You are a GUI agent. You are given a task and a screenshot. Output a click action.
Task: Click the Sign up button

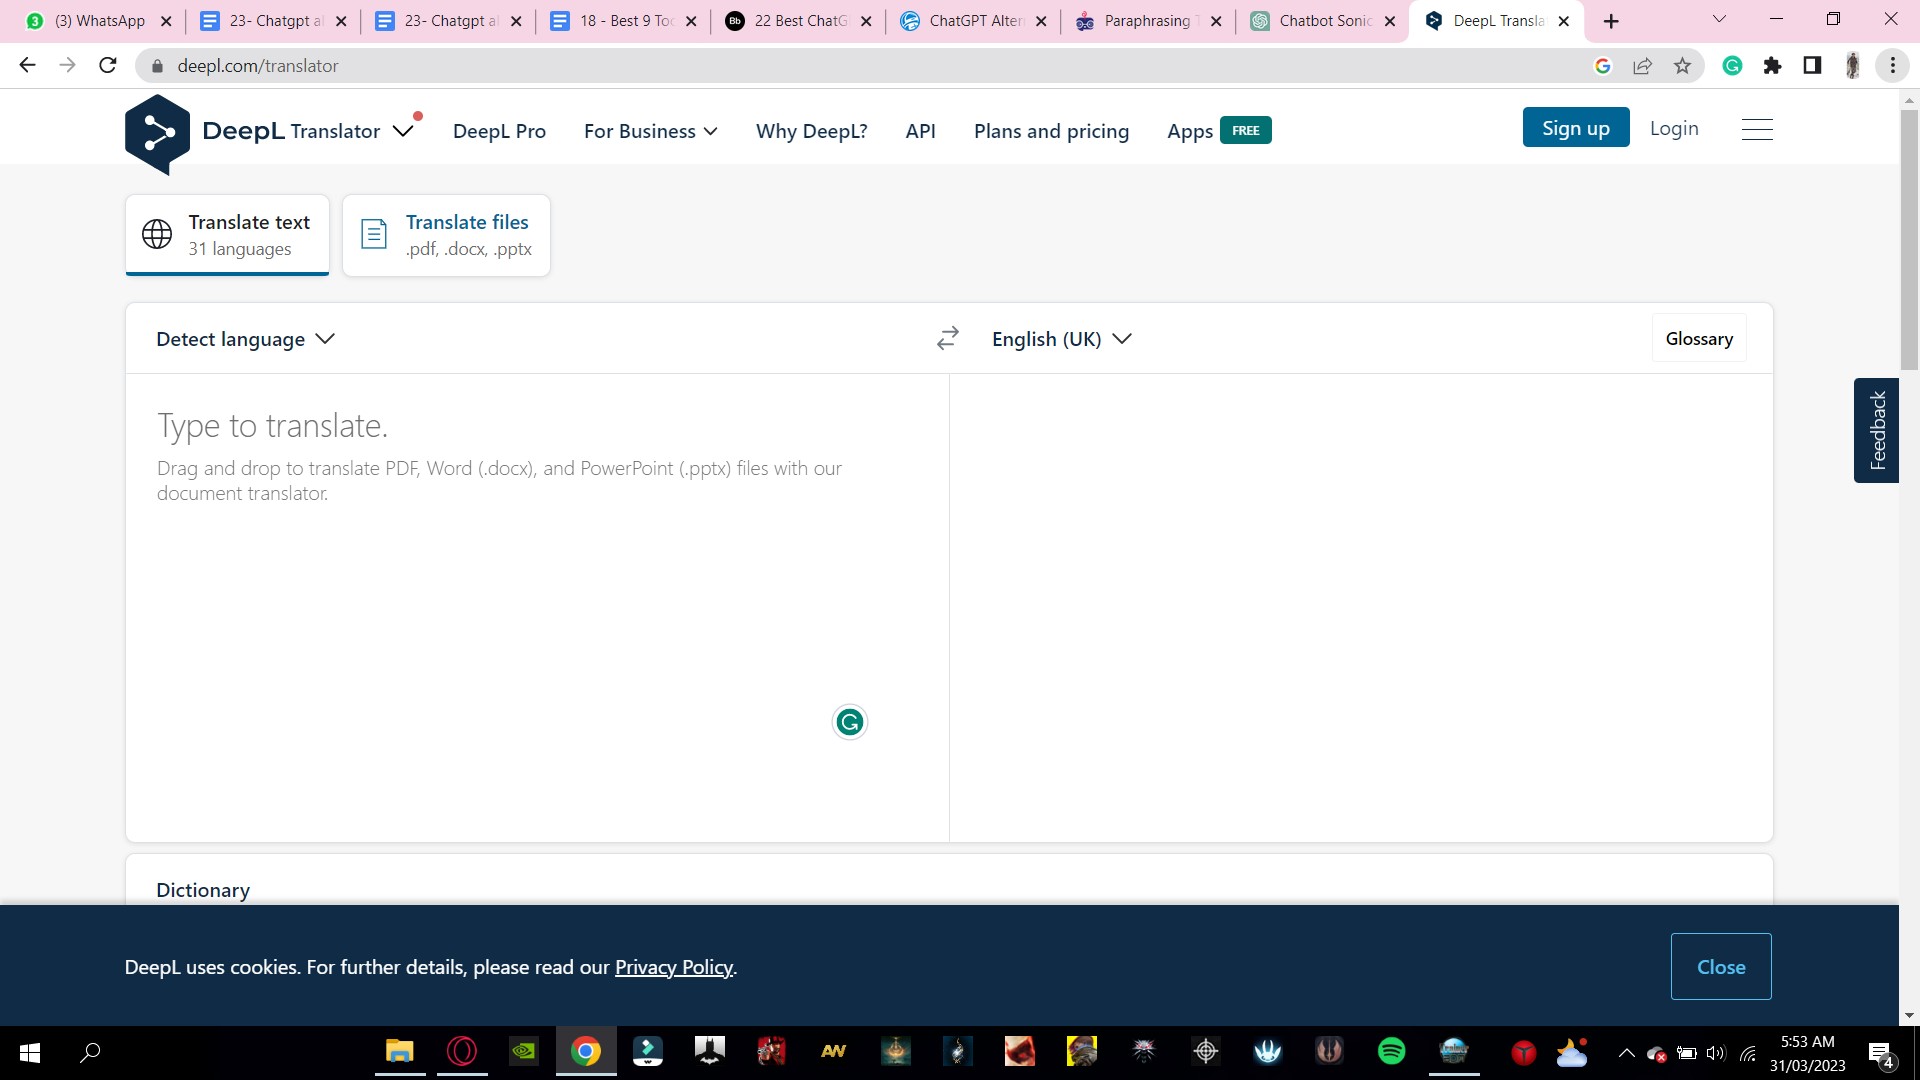(1577, 128)
